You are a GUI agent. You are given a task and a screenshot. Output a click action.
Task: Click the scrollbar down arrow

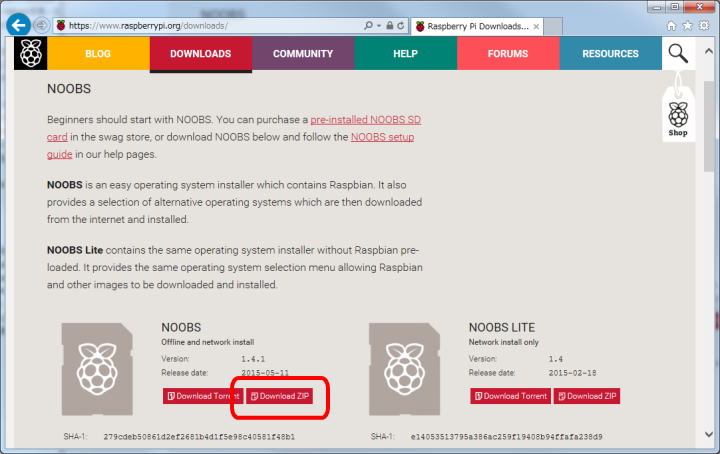click(x=709, y=434)
